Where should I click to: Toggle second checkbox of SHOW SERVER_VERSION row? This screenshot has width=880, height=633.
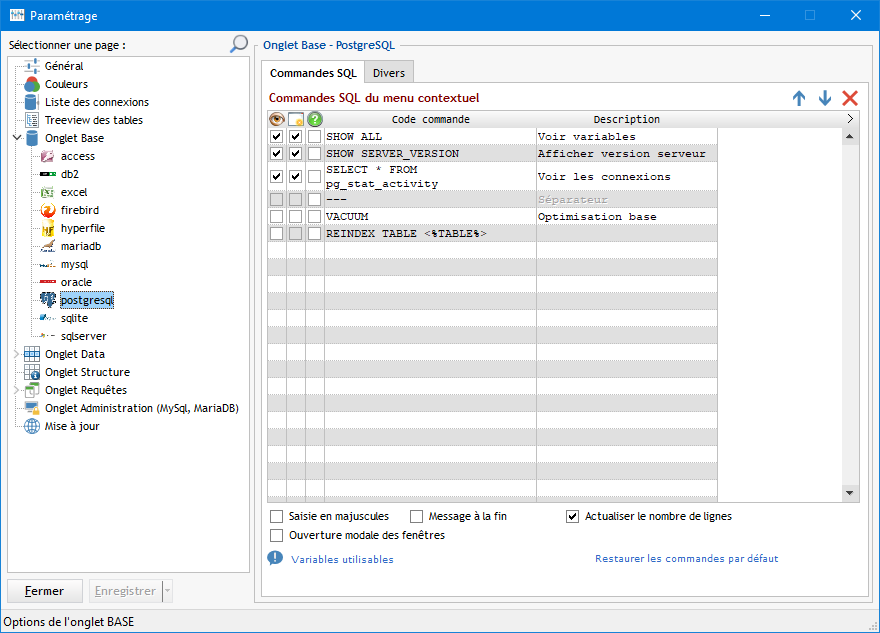tap(295, 153)
